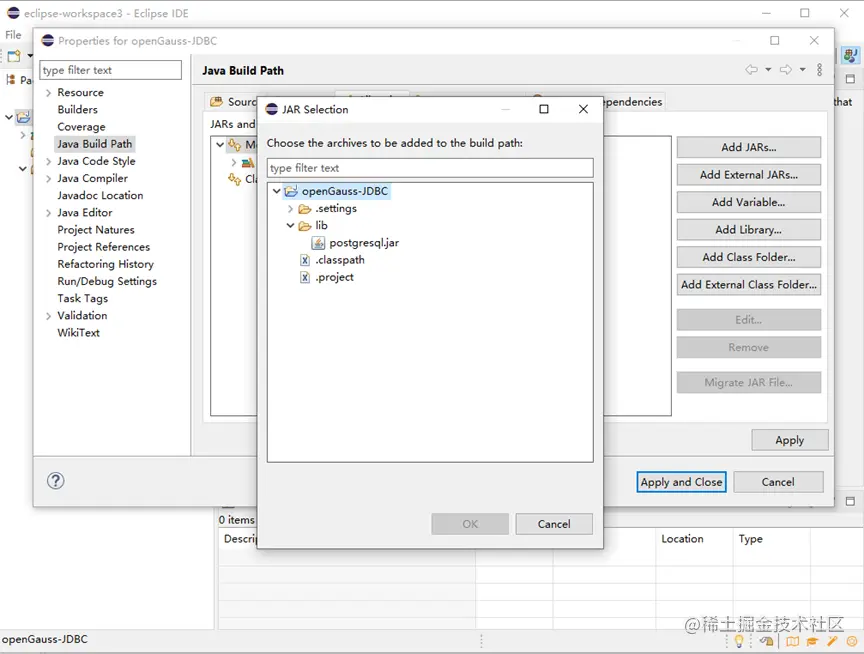Focus the JAR Selection filter text field
864x654 pixels.
point(430,168)
